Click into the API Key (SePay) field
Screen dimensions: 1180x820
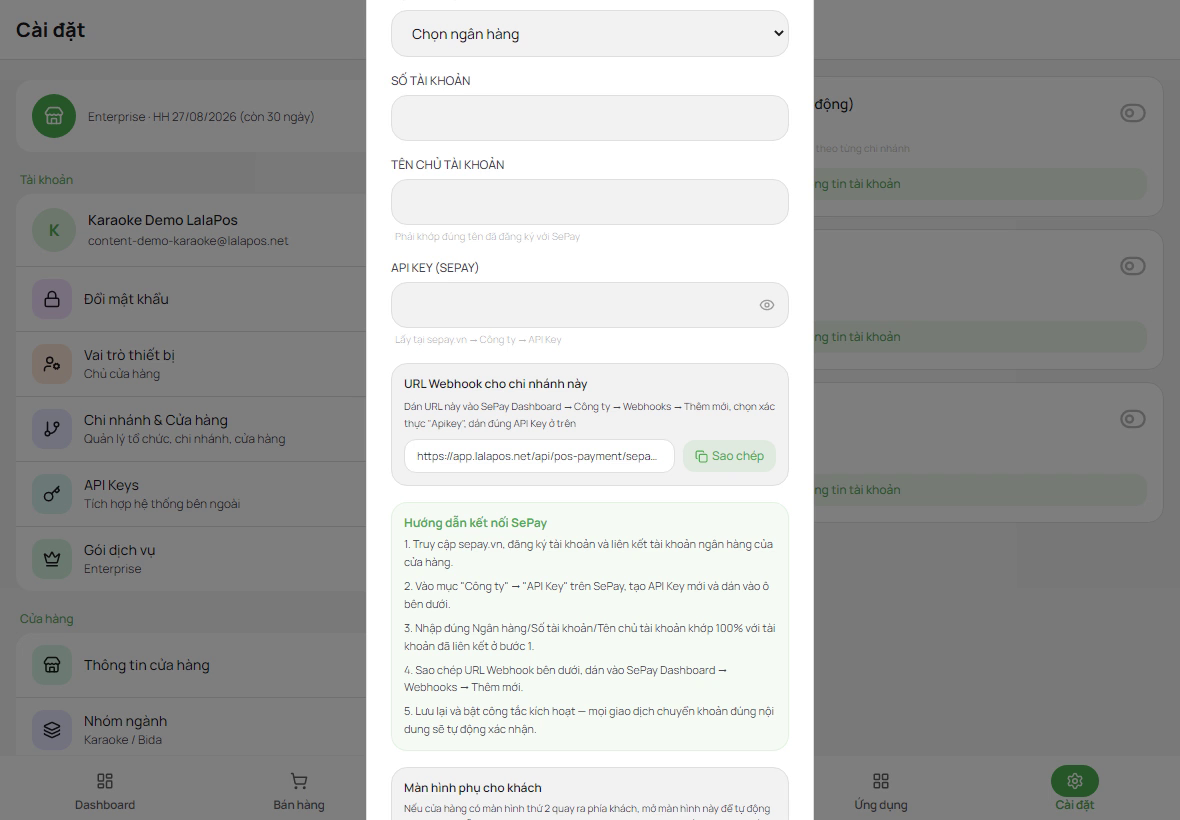(589, 305)
